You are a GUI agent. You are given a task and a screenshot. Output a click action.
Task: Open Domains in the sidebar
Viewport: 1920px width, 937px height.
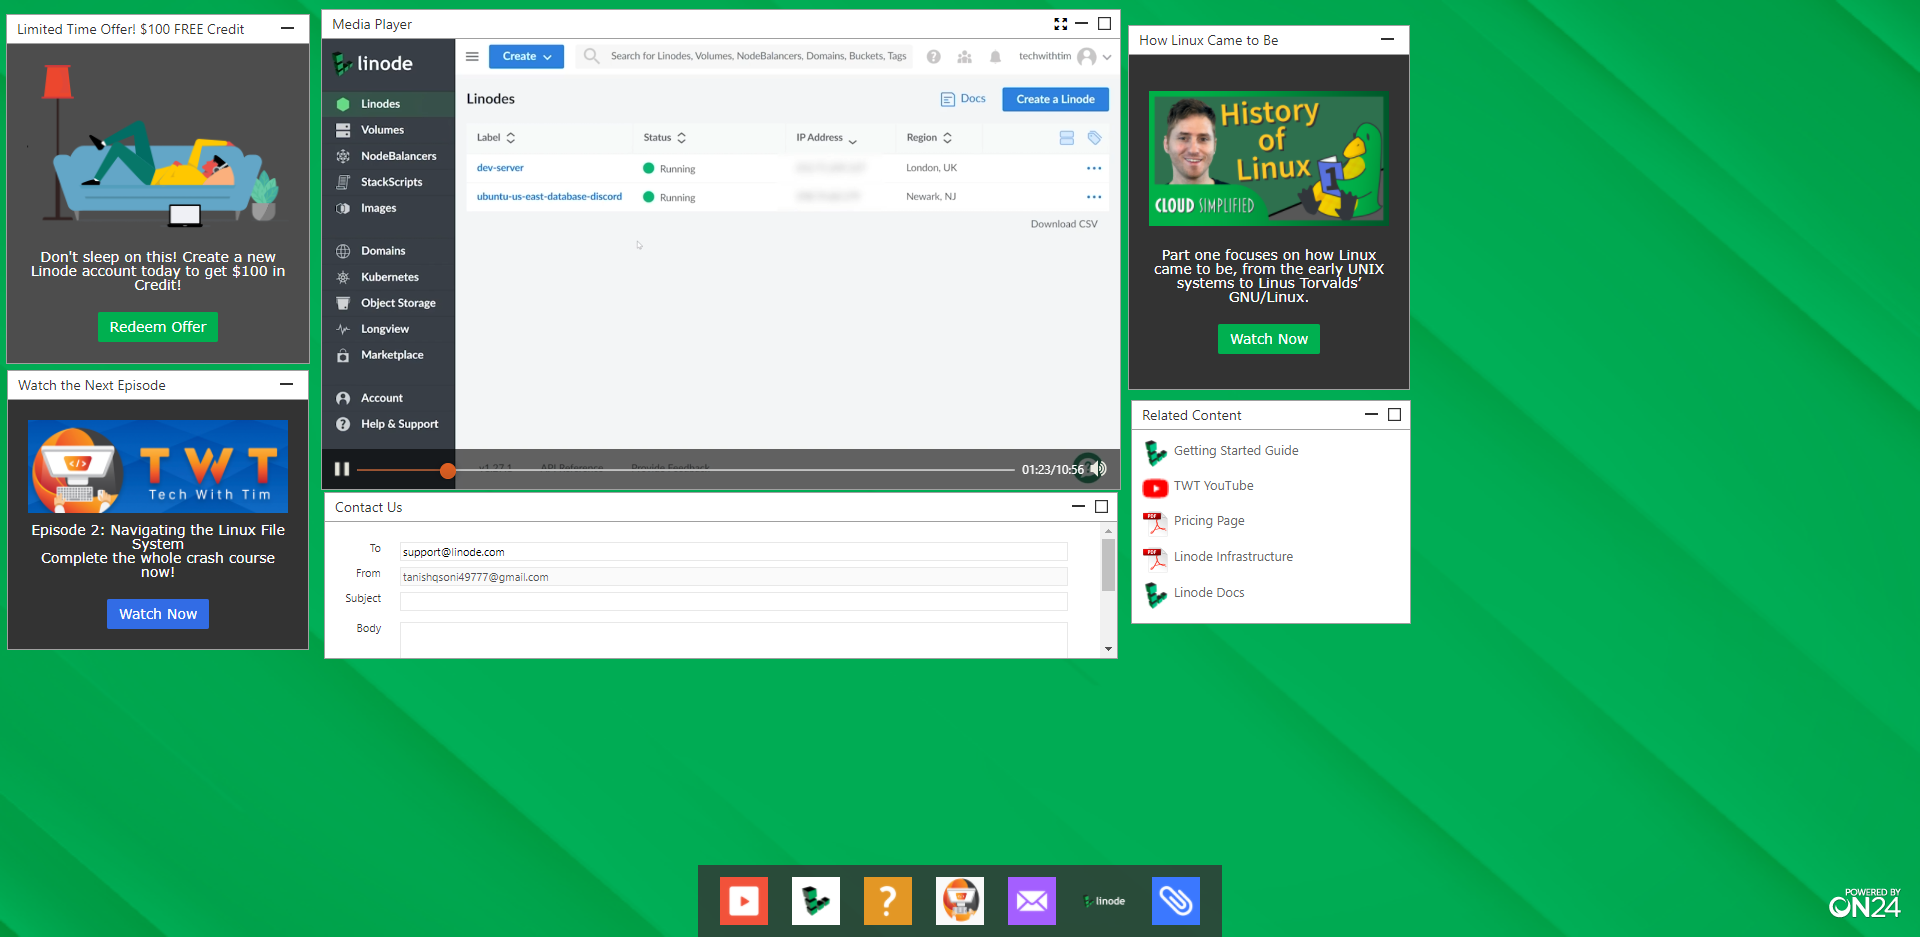point(388,251)
